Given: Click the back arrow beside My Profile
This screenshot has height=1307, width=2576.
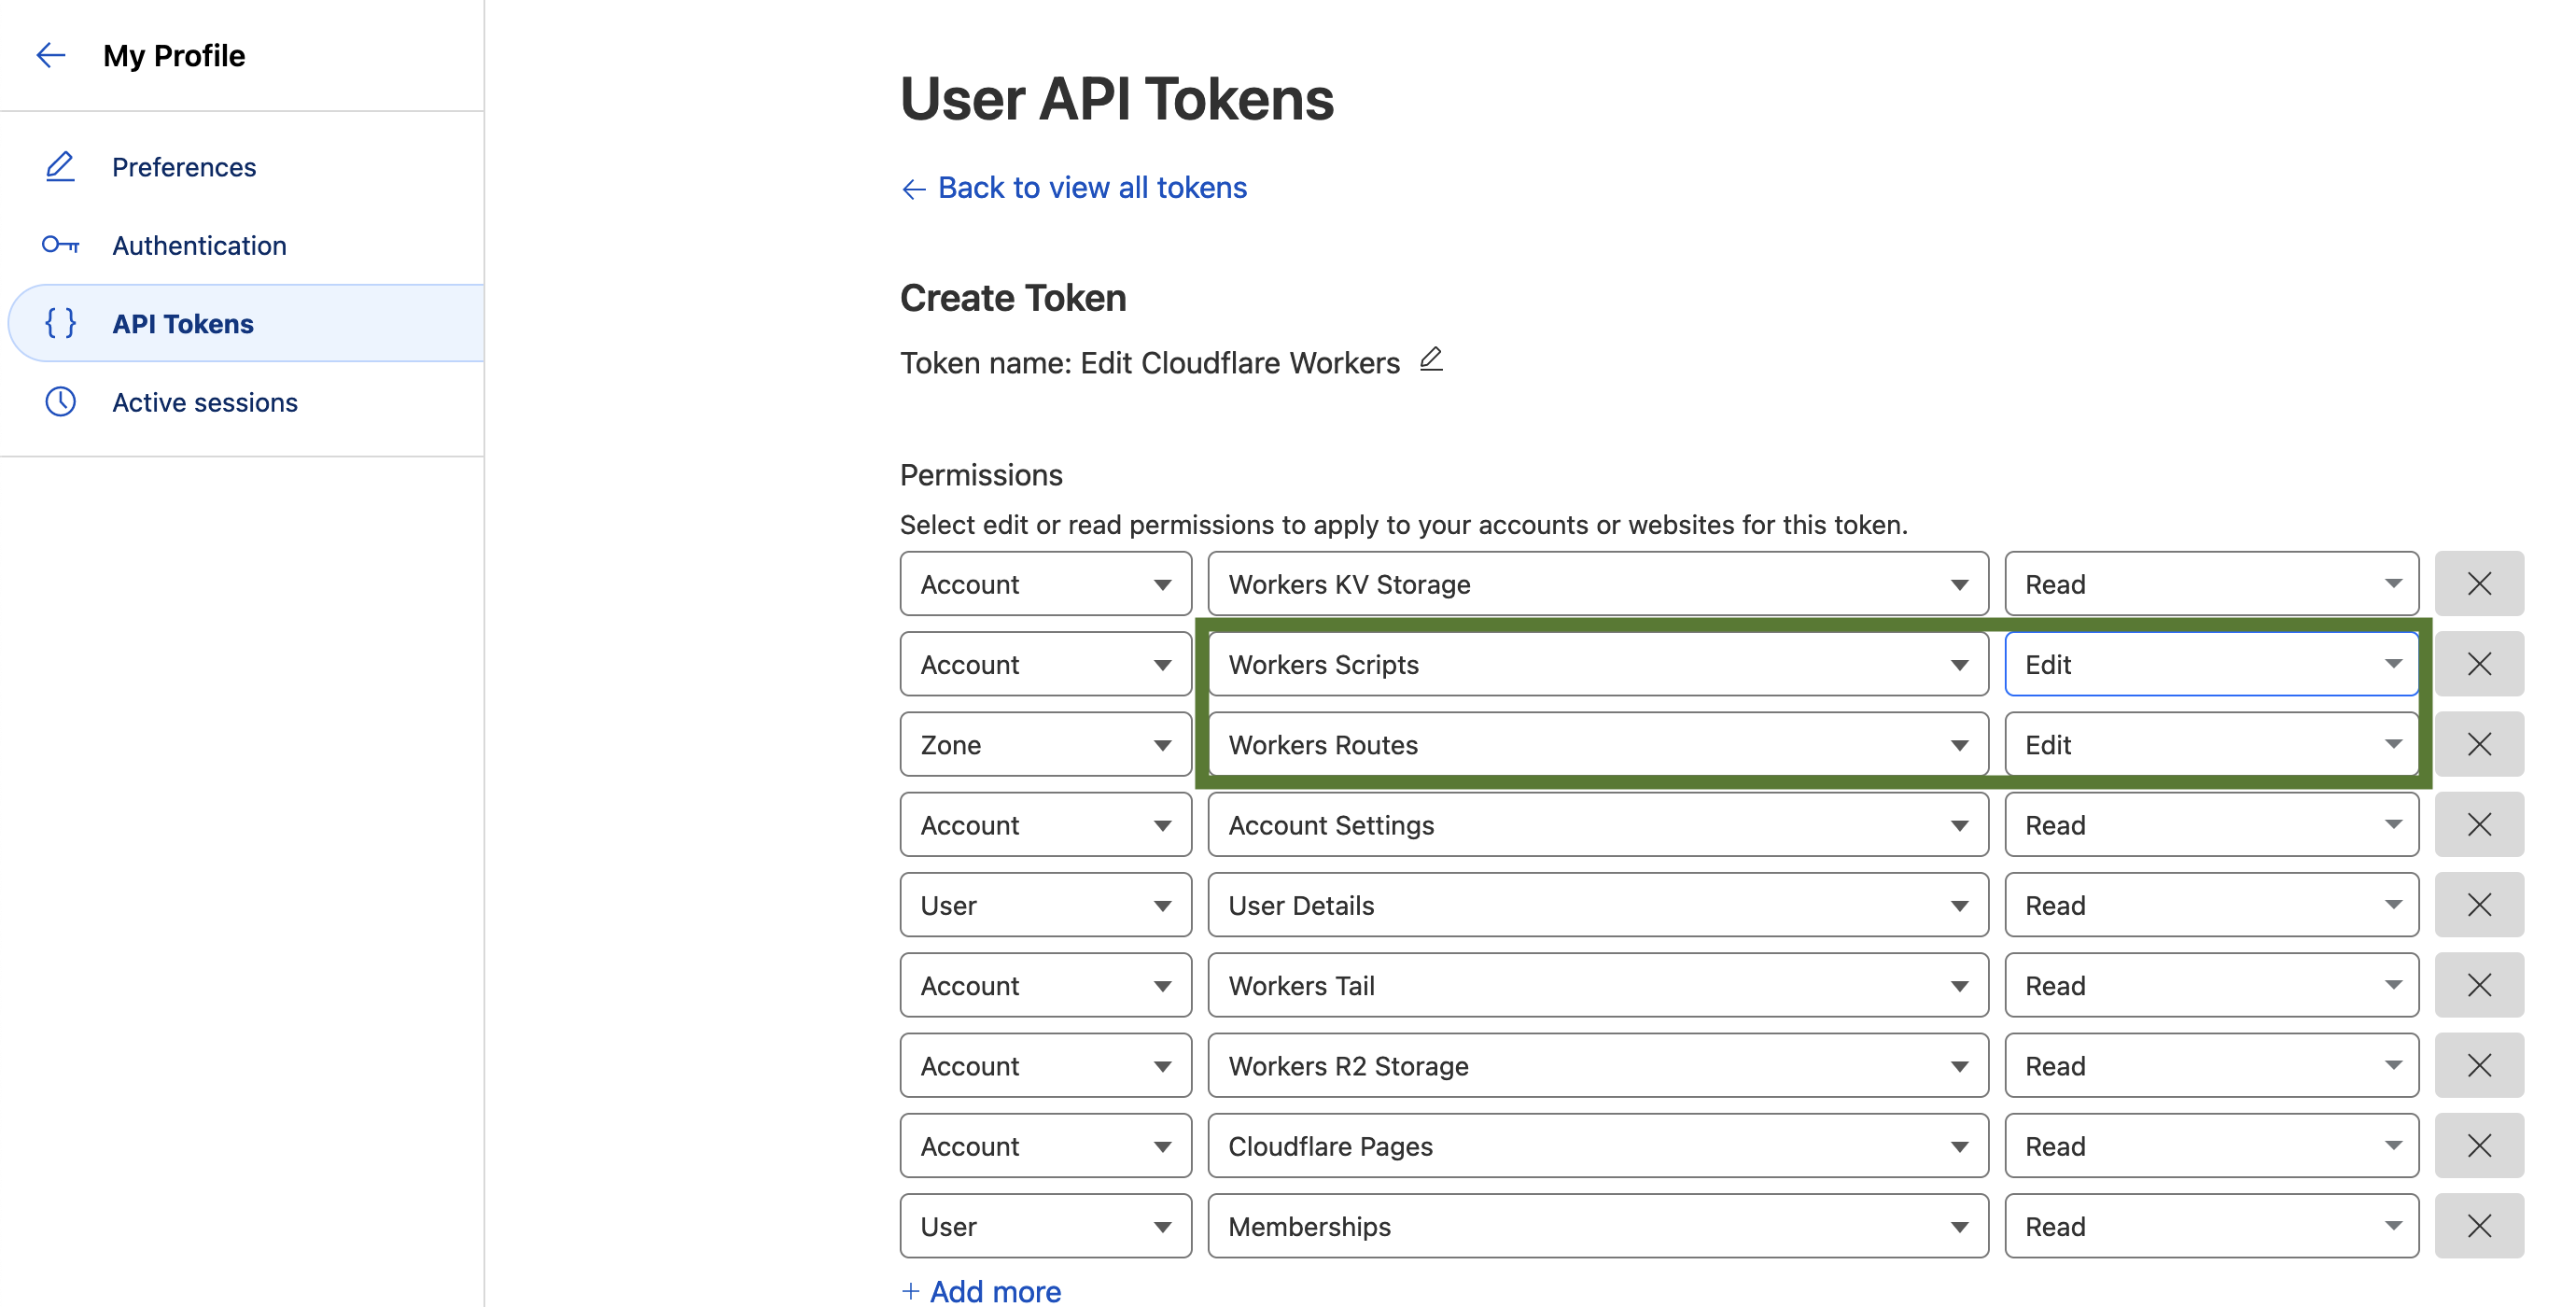Looking at the screenshot, I should [51, 55].
